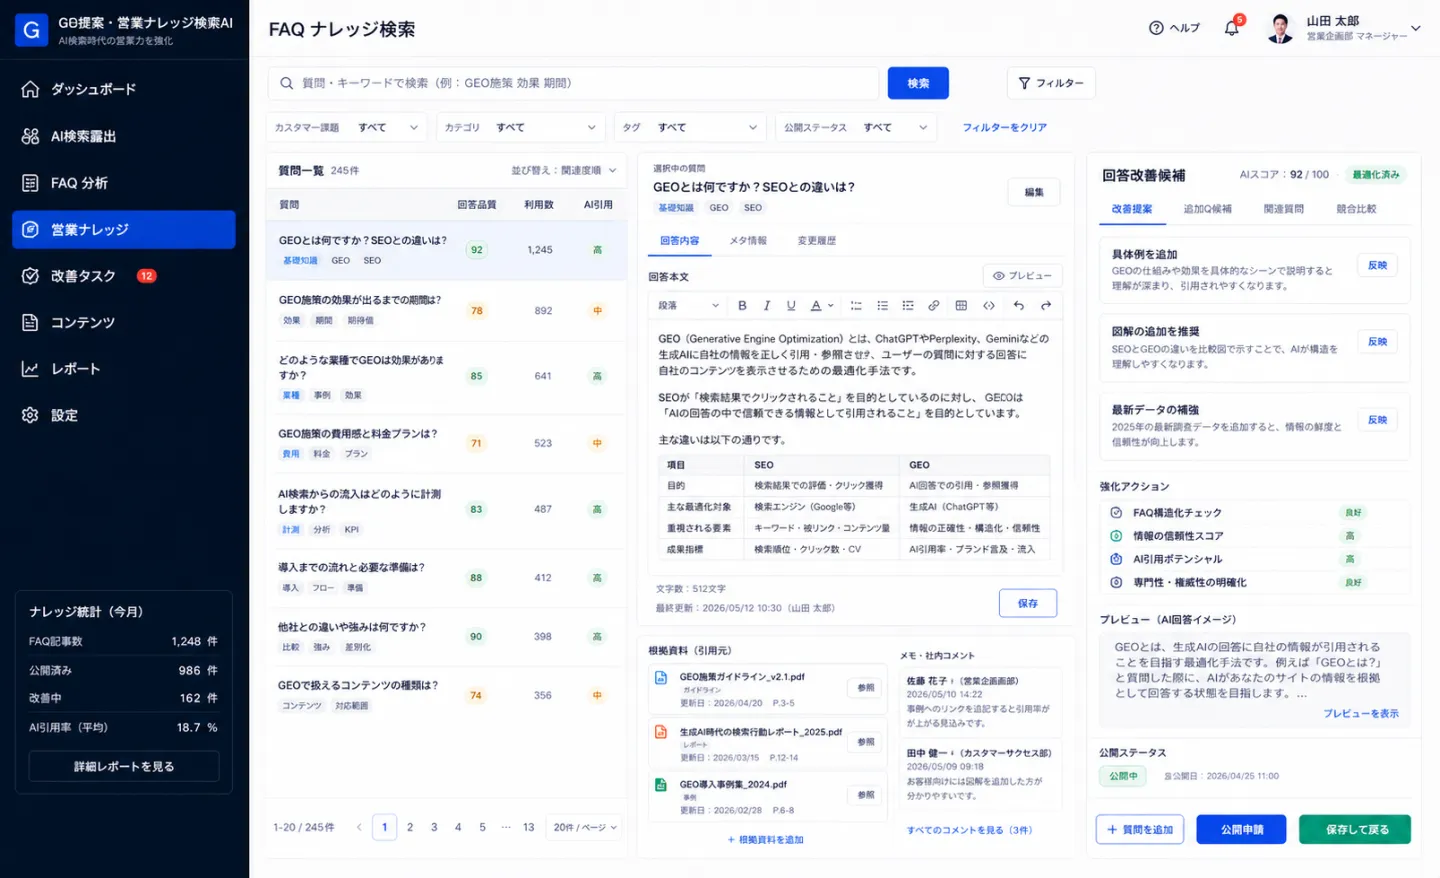Viewport: 1440px width, 878px height.
Task: Click the 公開申請 button
Action: 1241,829
